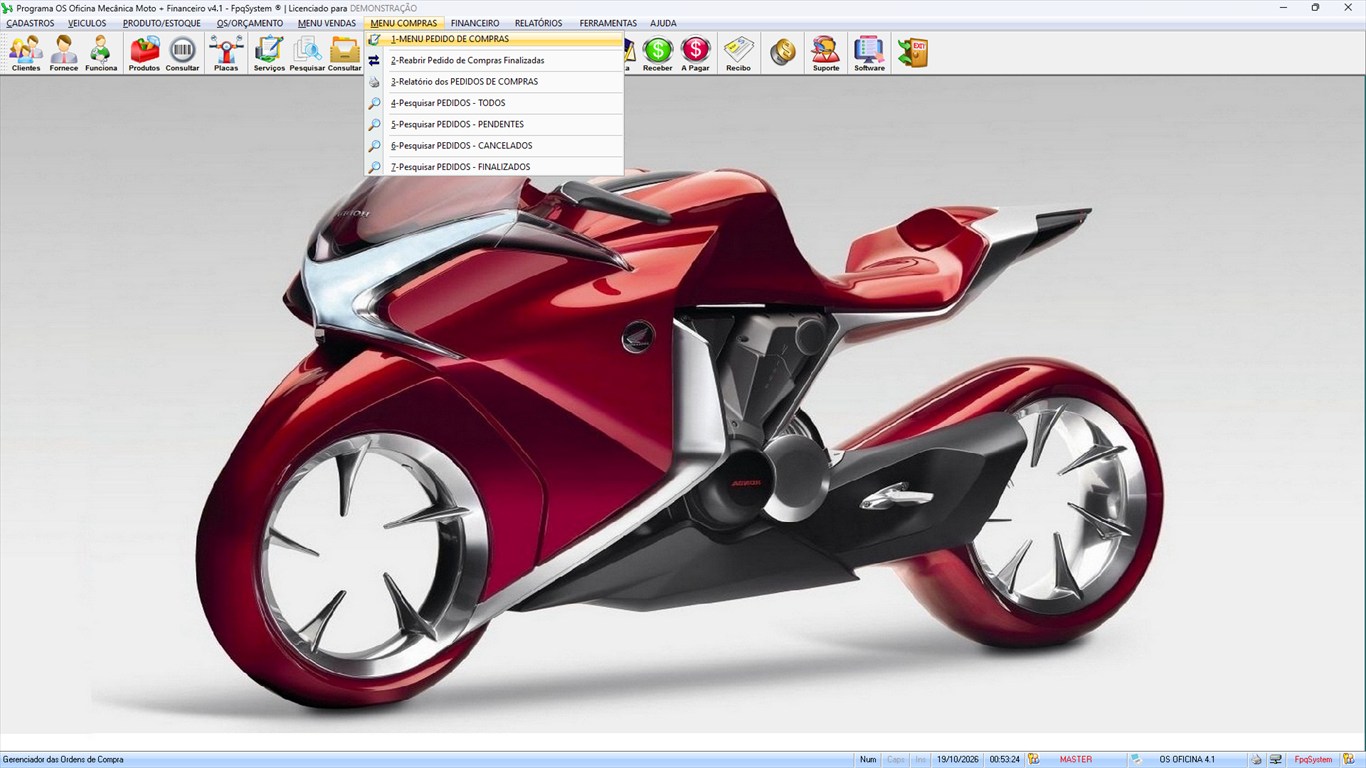Open the Software monitor icon
This screenshot has width=1366, height=768.
point(869,53)
